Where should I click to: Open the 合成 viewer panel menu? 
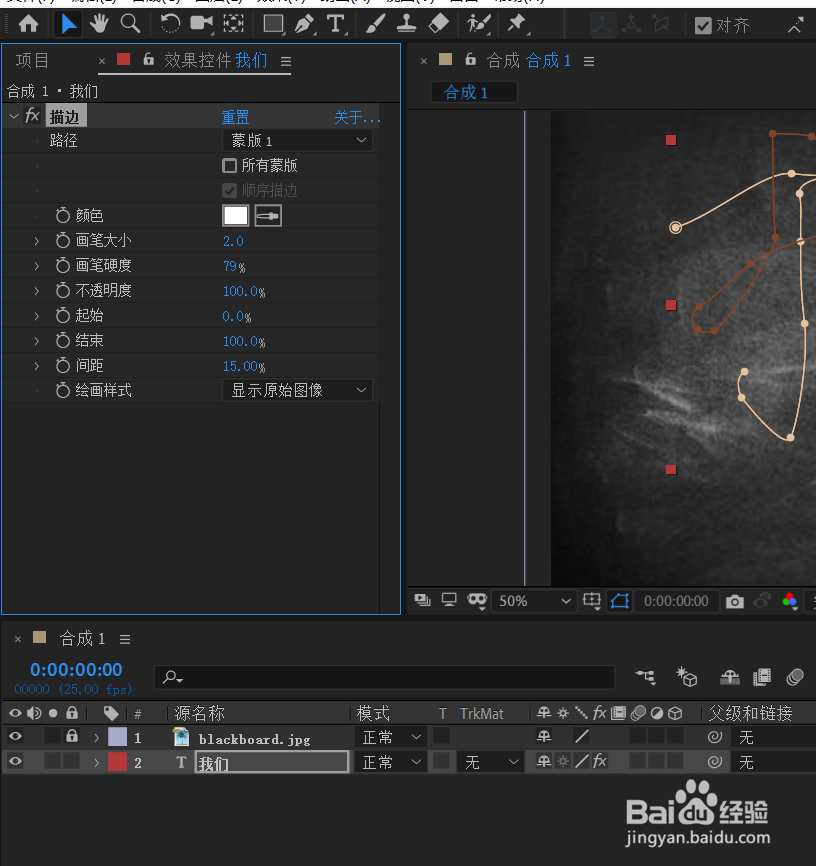point(589,61)
